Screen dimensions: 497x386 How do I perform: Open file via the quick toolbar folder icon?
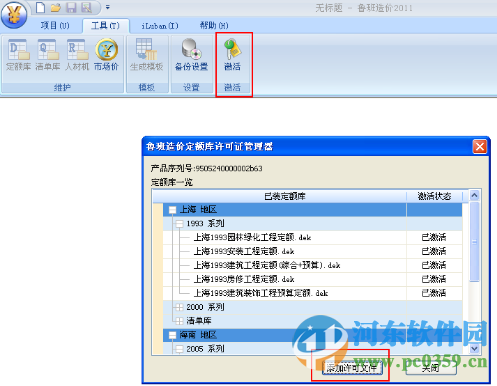coord(56,7)
